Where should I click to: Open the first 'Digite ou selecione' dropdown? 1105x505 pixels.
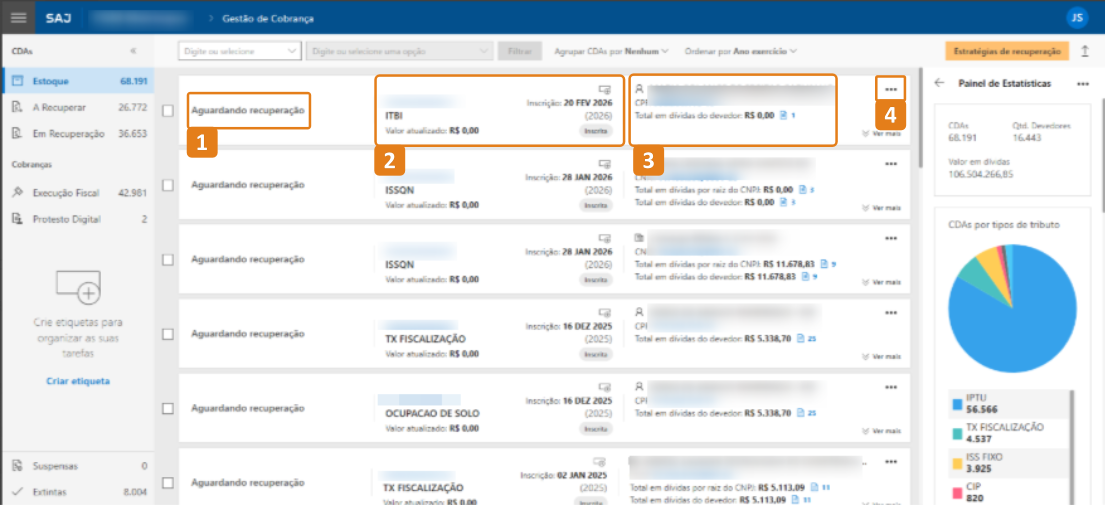click(x=239, y=50)
